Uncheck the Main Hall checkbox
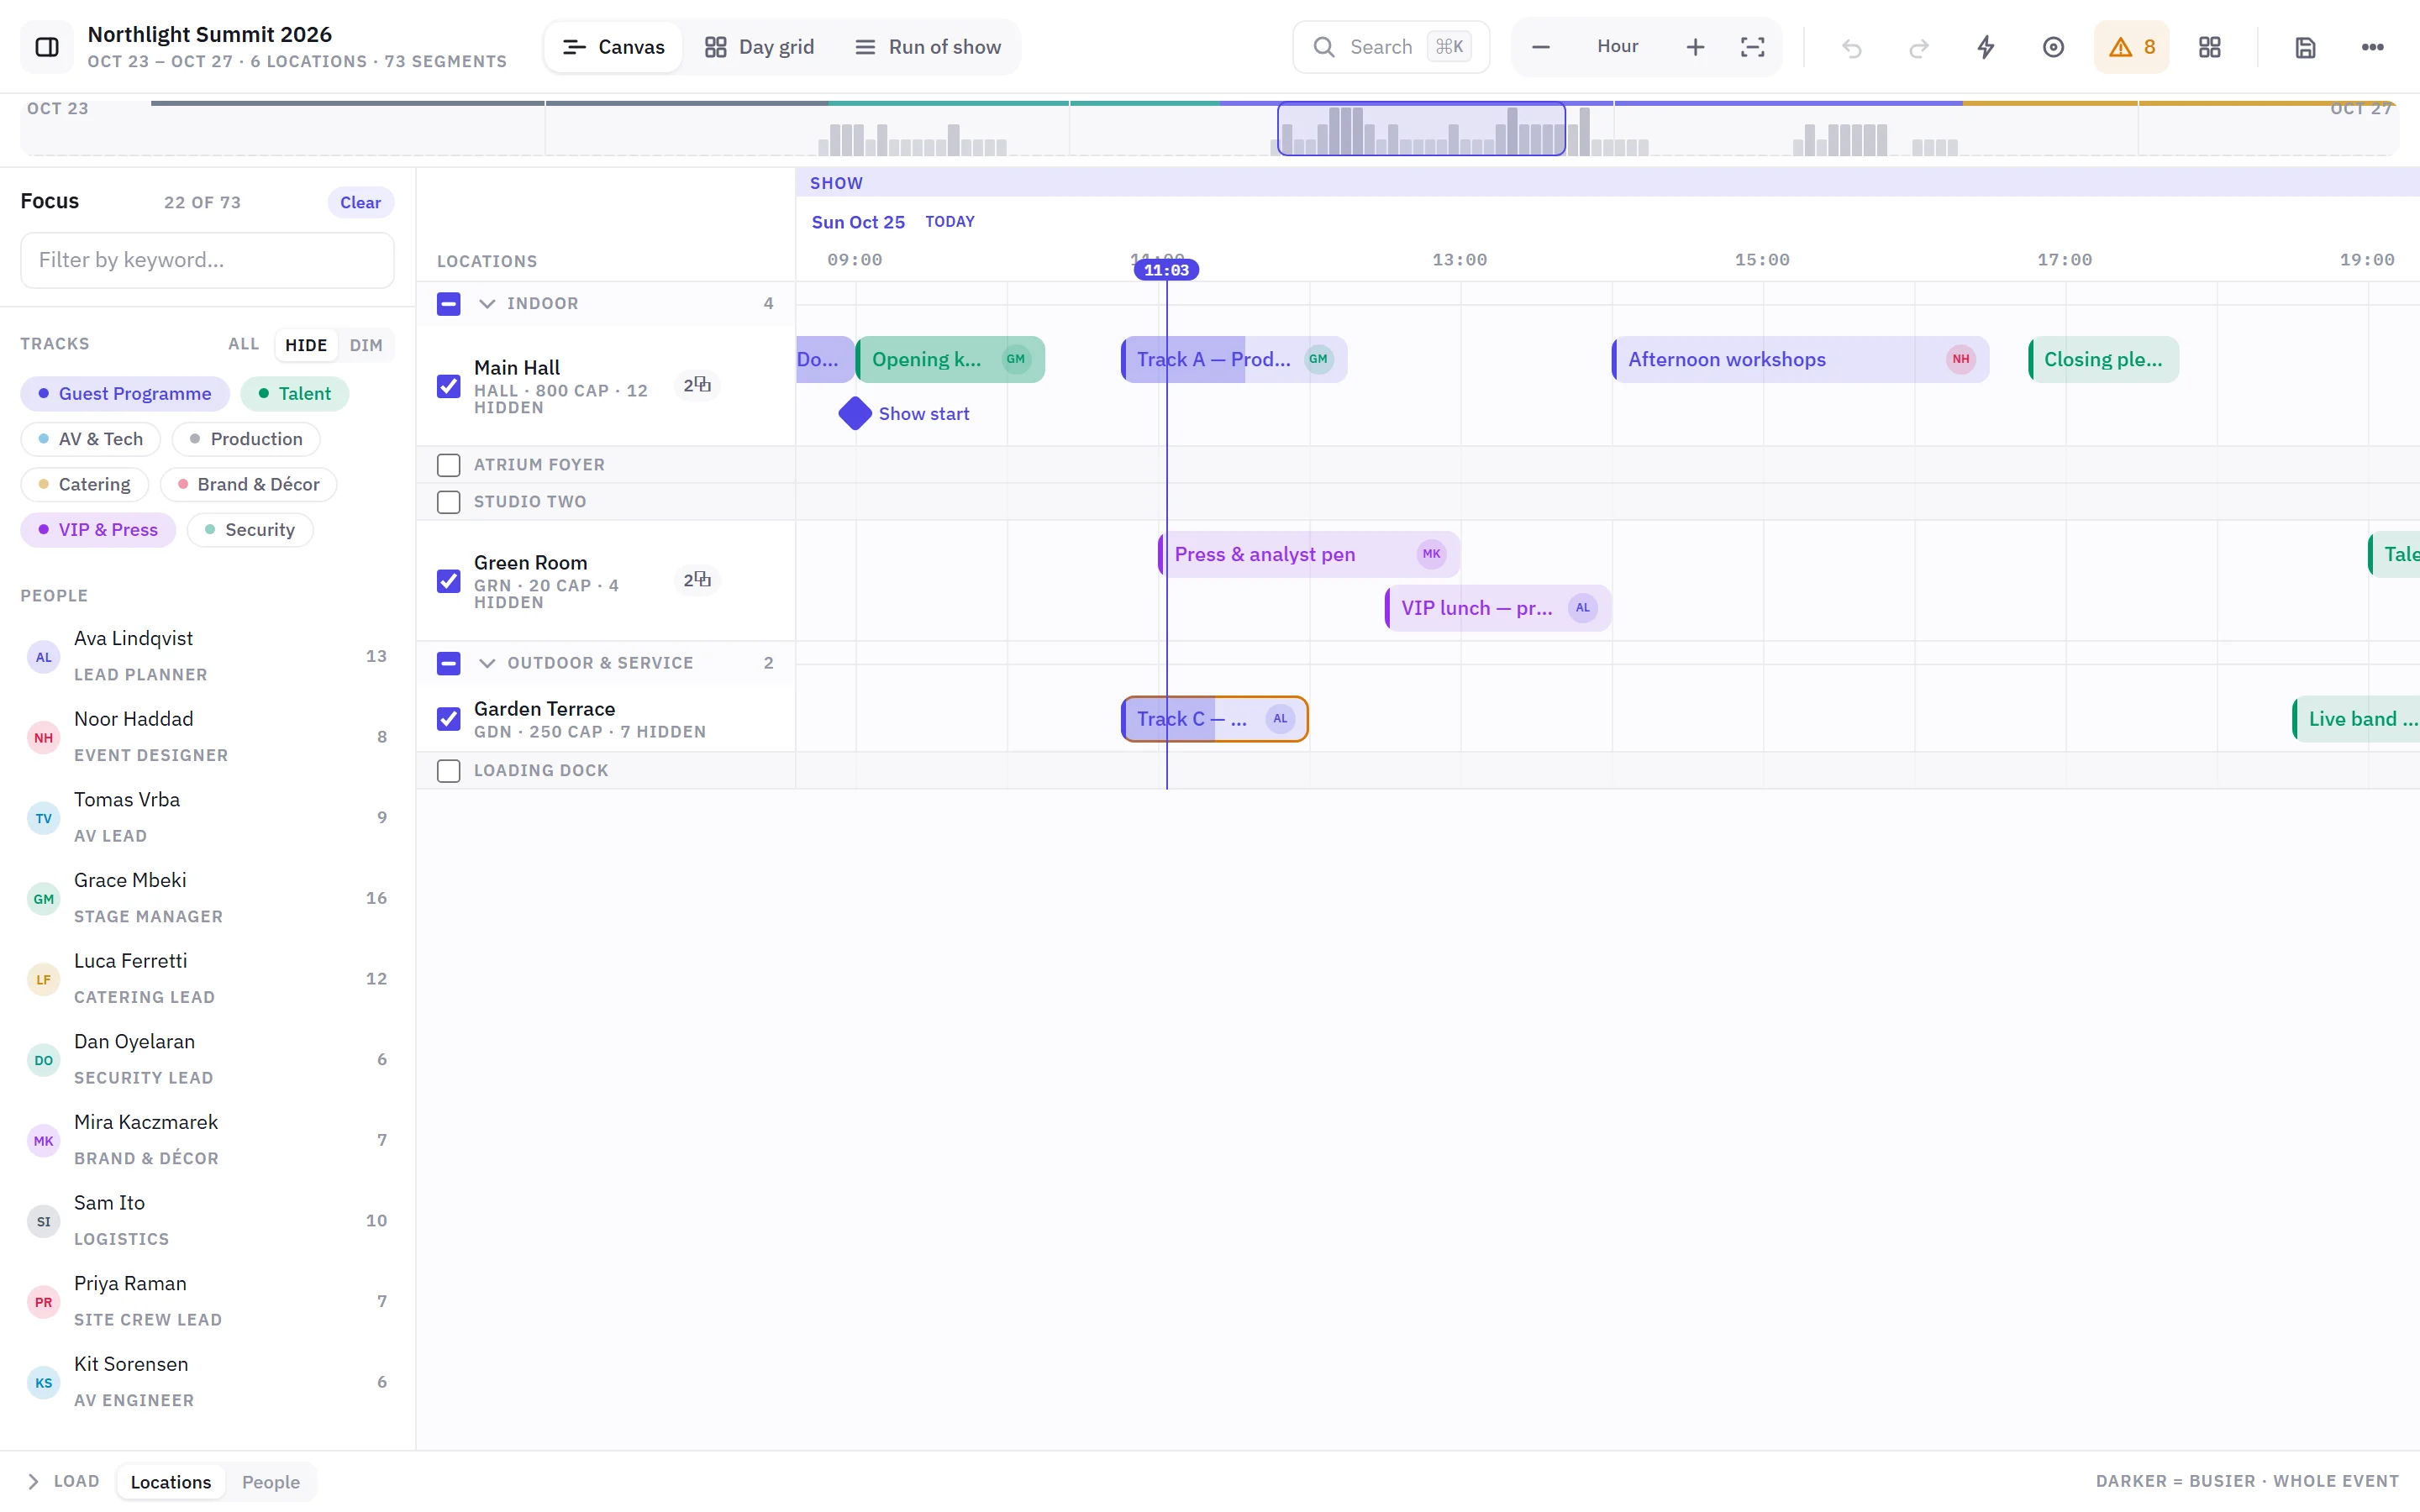This screenshot has width=2420, height=1512. pos(449,386)
